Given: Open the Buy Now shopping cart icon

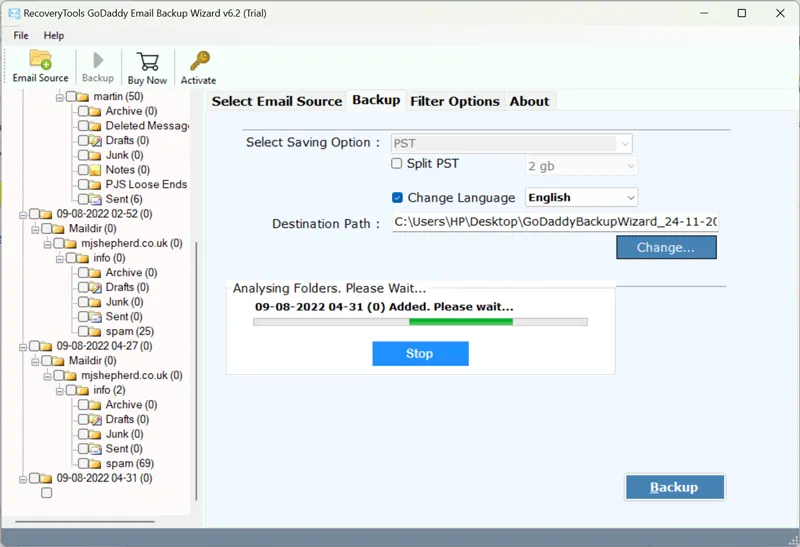Looking at the screenshot, I should (147, 61).
